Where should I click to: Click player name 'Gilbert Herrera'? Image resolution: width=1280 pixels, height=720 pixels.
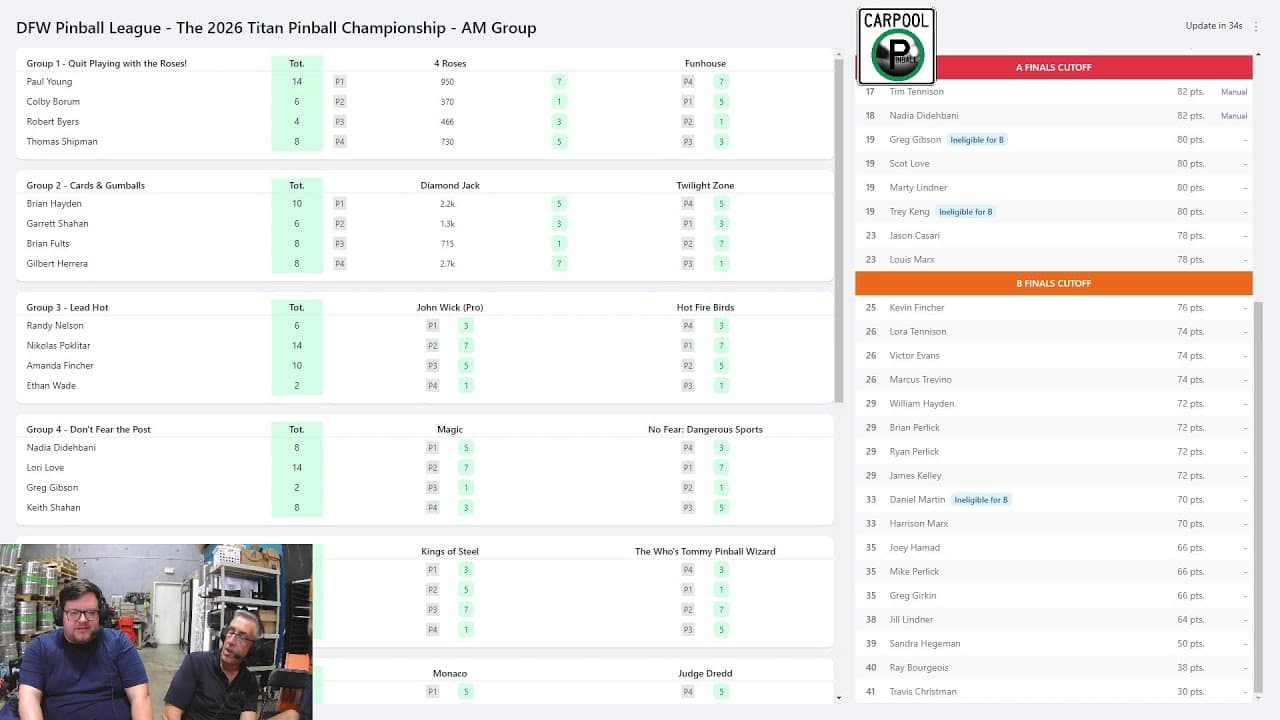[57, 264]
